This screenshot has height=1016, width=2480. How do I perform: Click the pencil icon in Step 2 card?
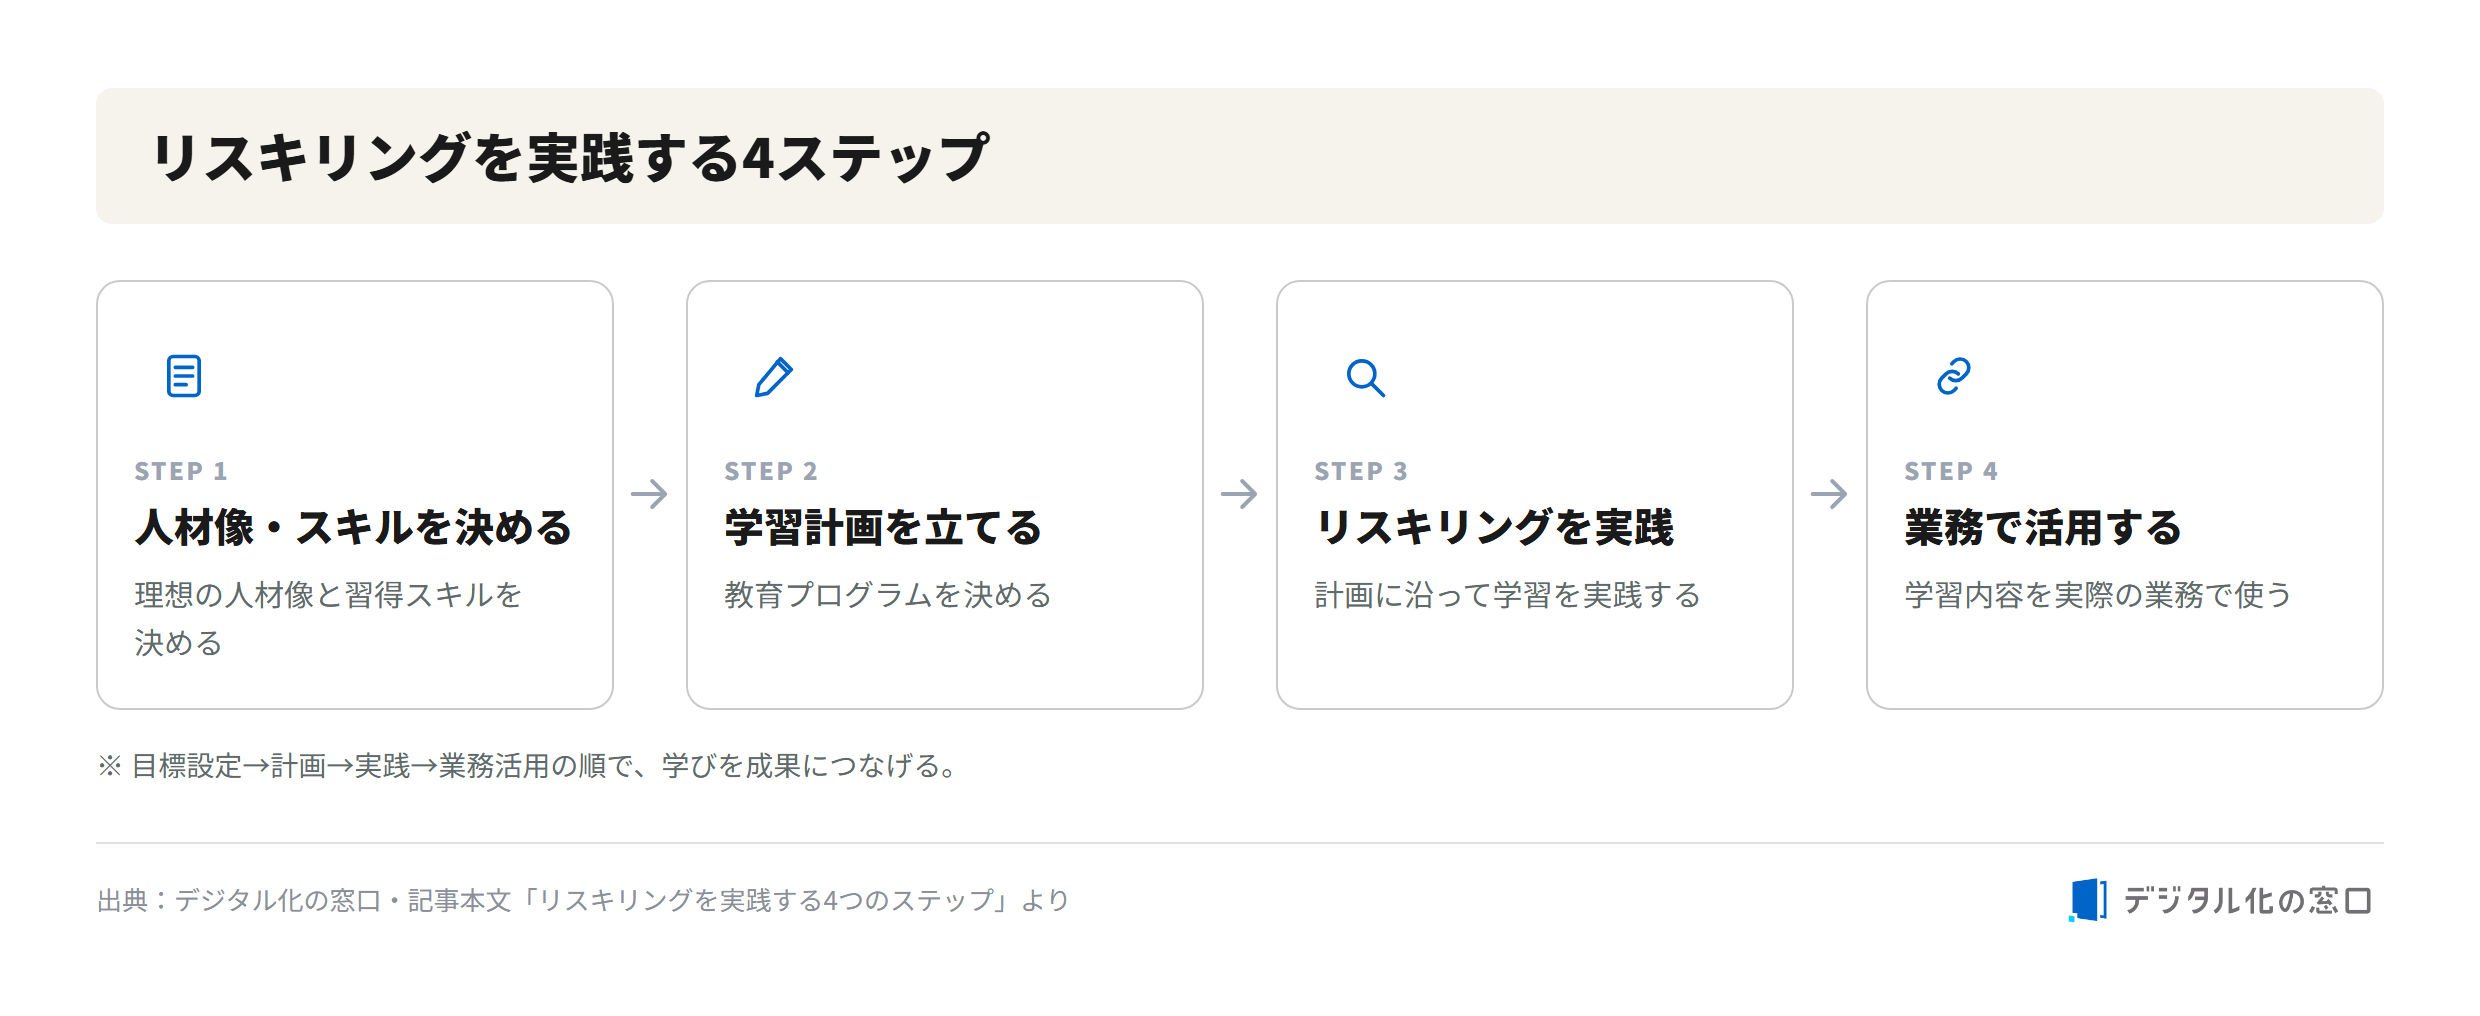click(774, 377)
